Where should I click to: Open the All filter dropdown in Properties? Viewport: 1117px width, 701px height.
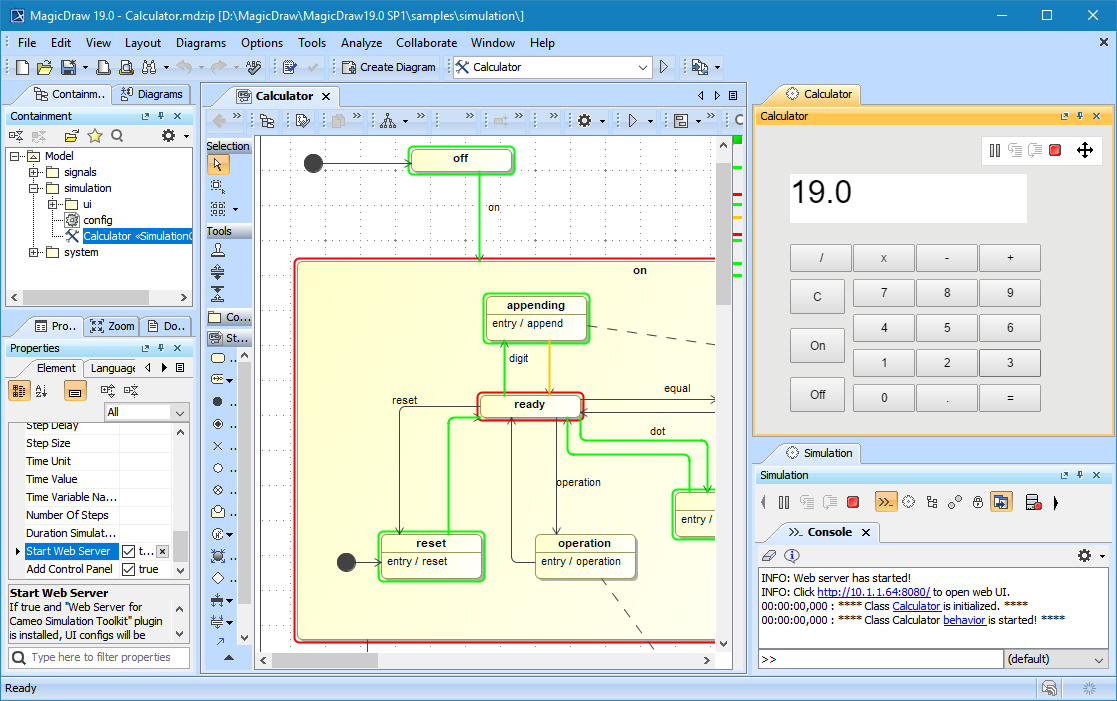(x=179, y=412)
